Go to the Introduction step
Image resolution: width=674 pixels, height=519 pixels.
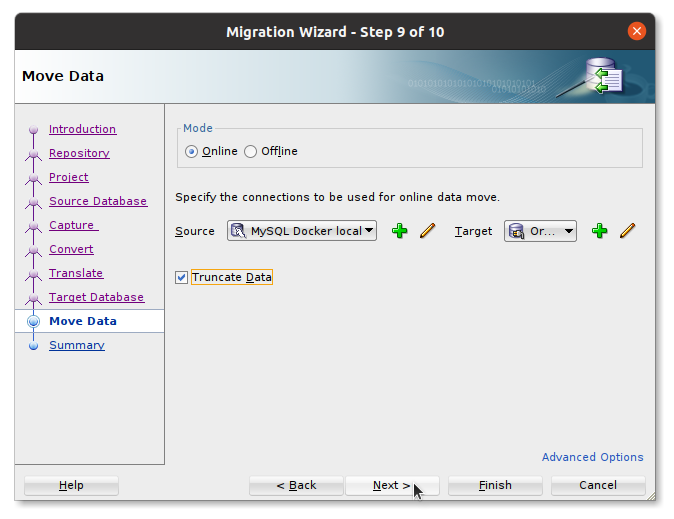click(82, 129)
